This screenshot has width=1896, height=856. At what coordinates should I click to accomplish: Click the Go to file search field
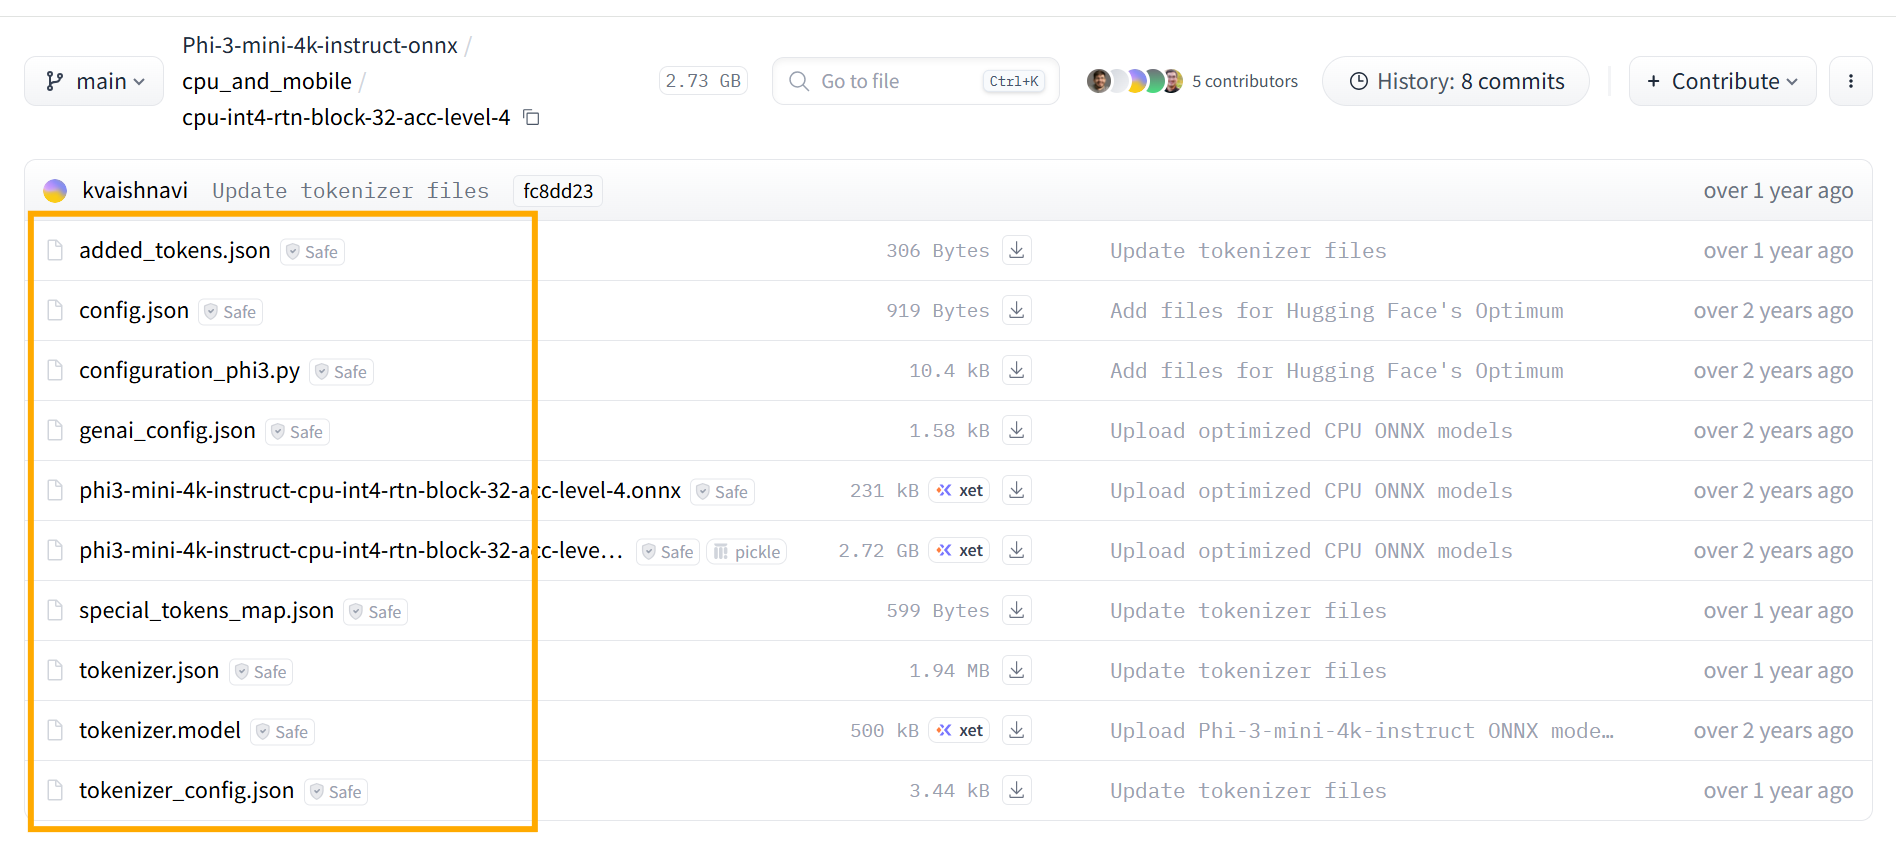[915, 81]
